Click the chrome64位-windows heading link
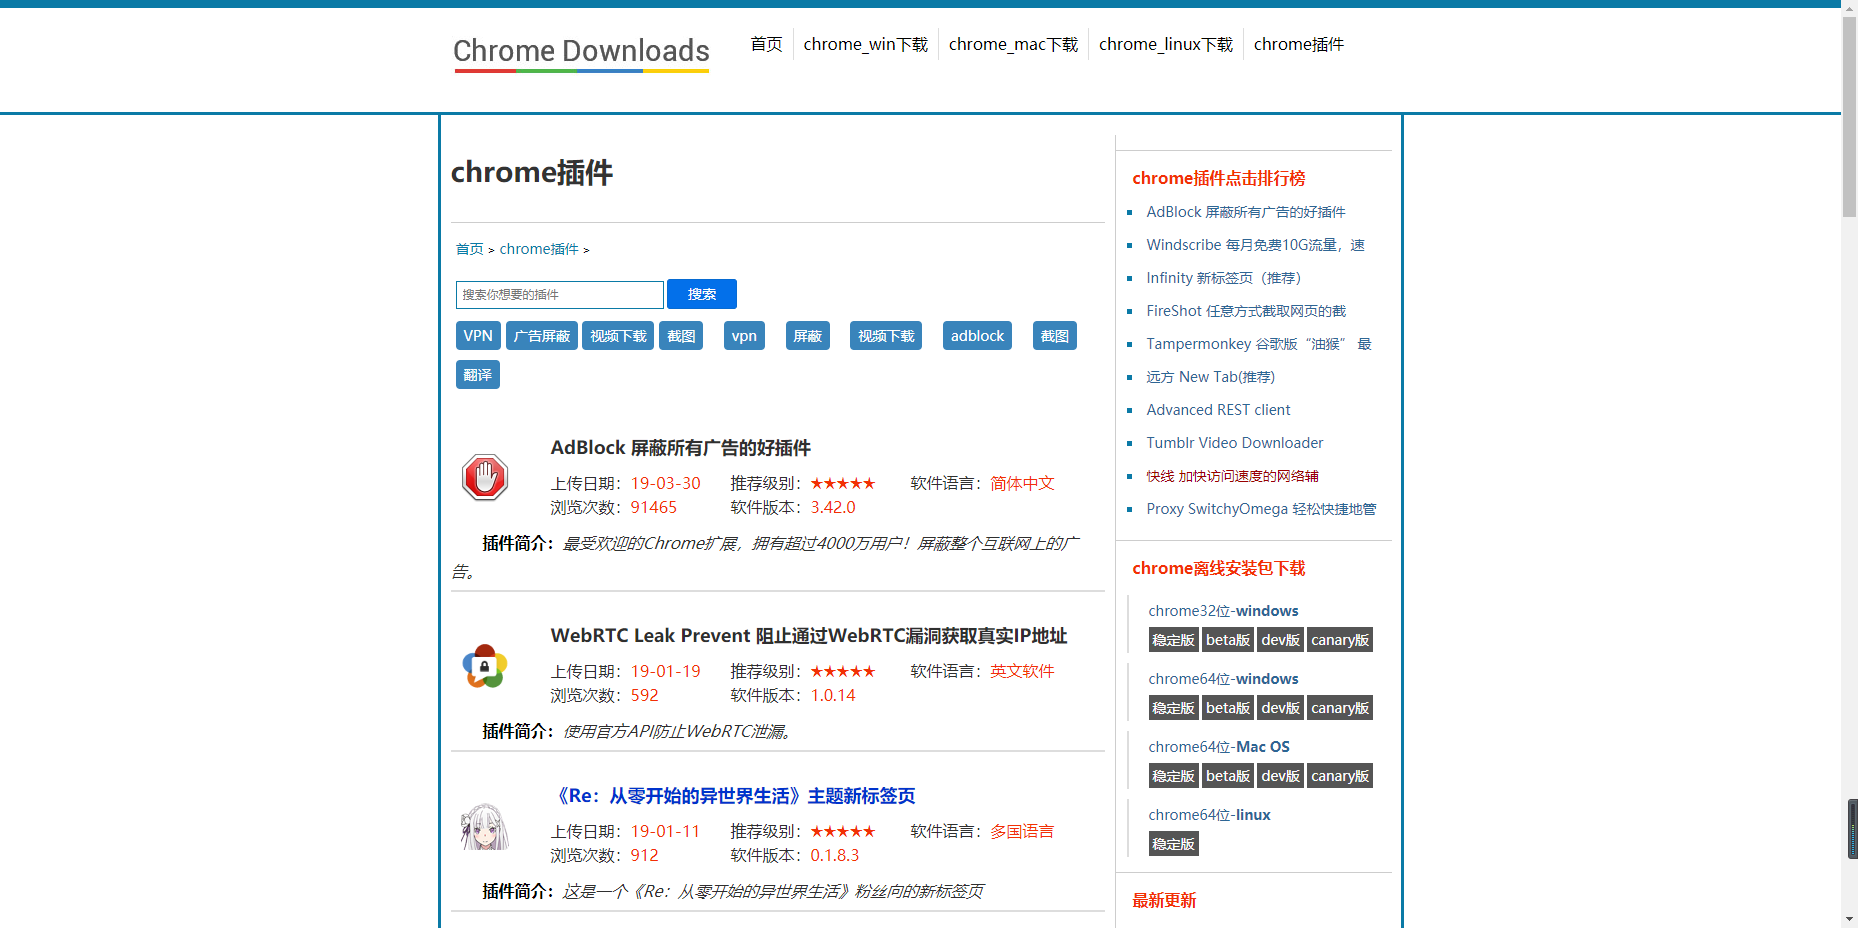Viewport: 1858px width, 928px height. tap(1224, 679)
